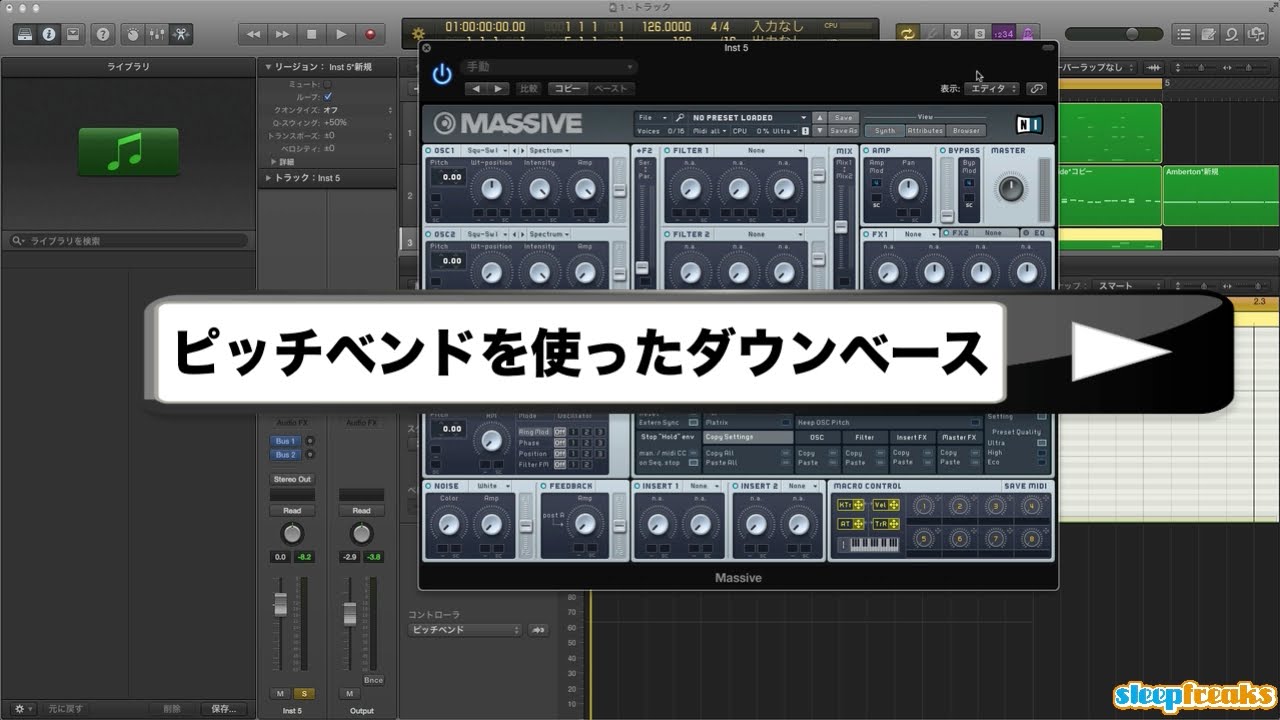
Task: Toggle the Inspector info button
Action: (48, 33)
